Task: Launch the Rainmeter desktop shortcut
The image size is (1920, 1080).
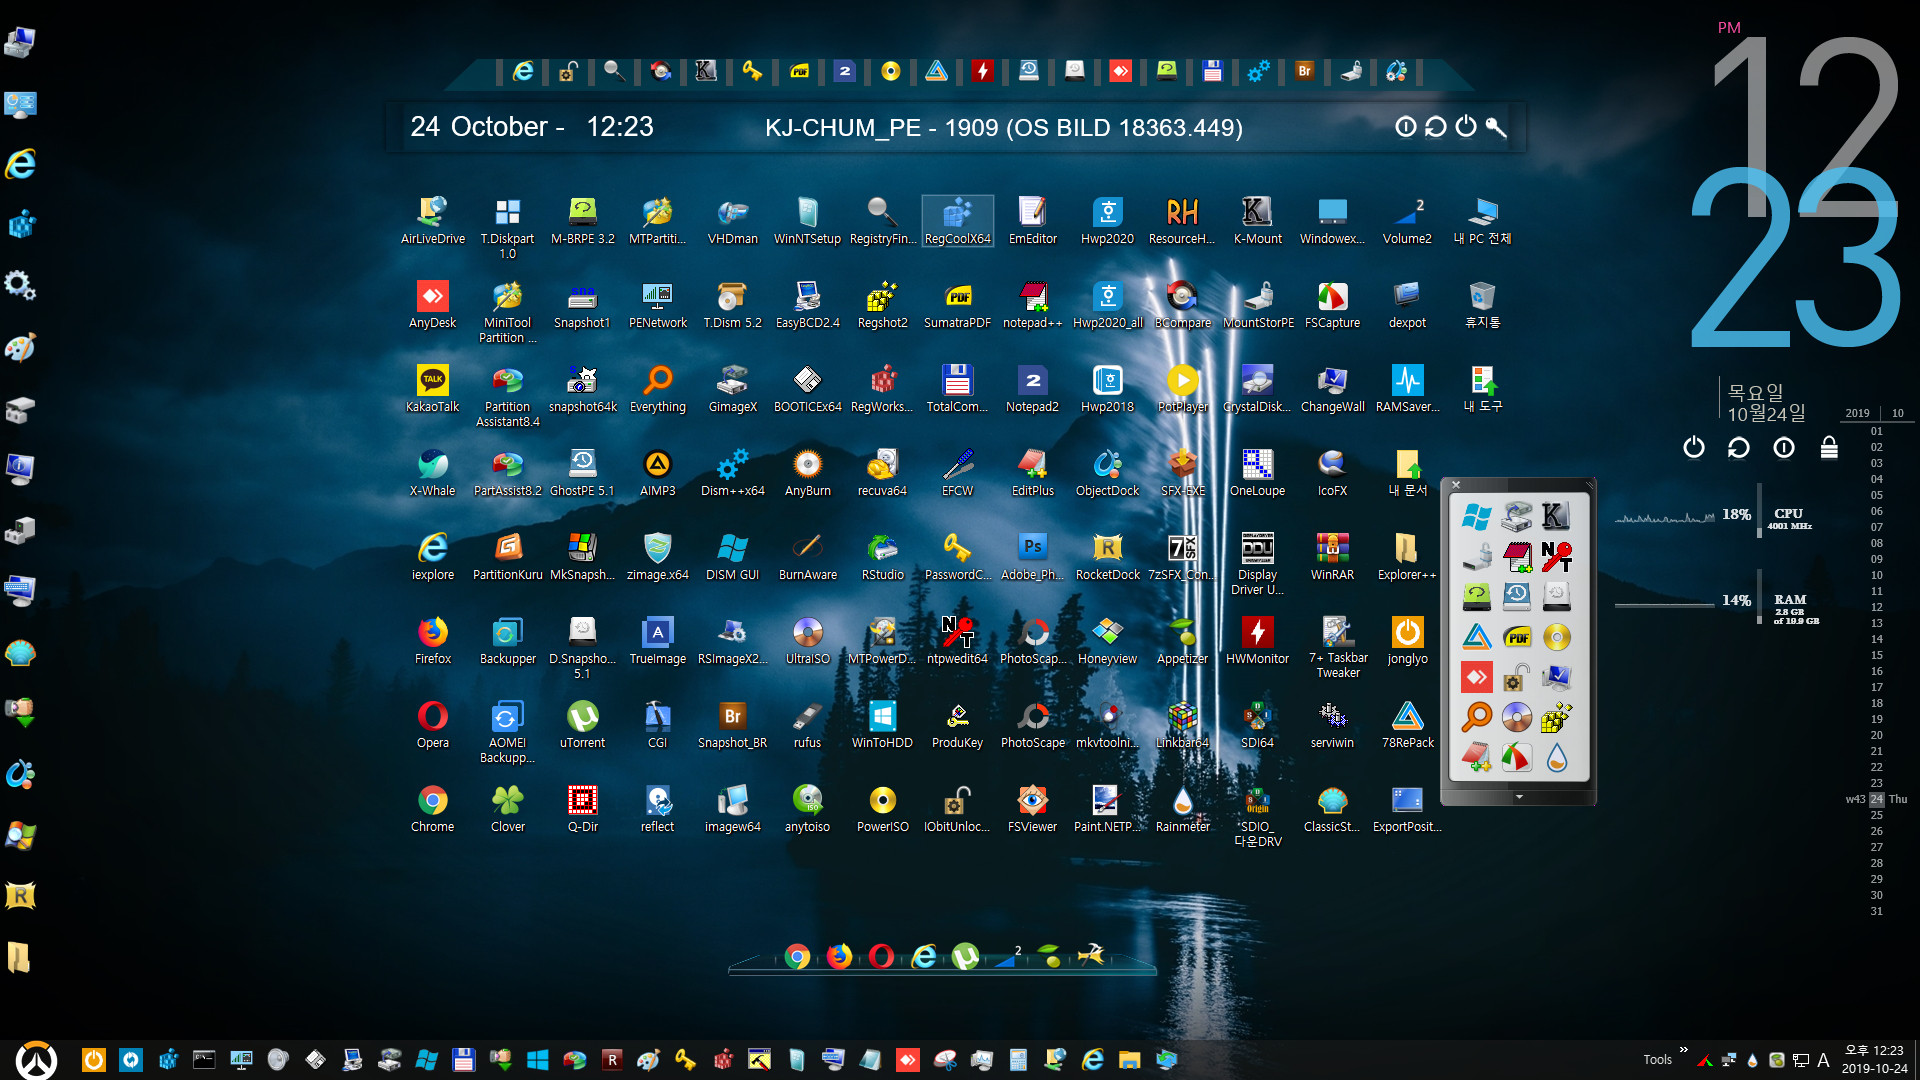Action: pos(1182,808)
